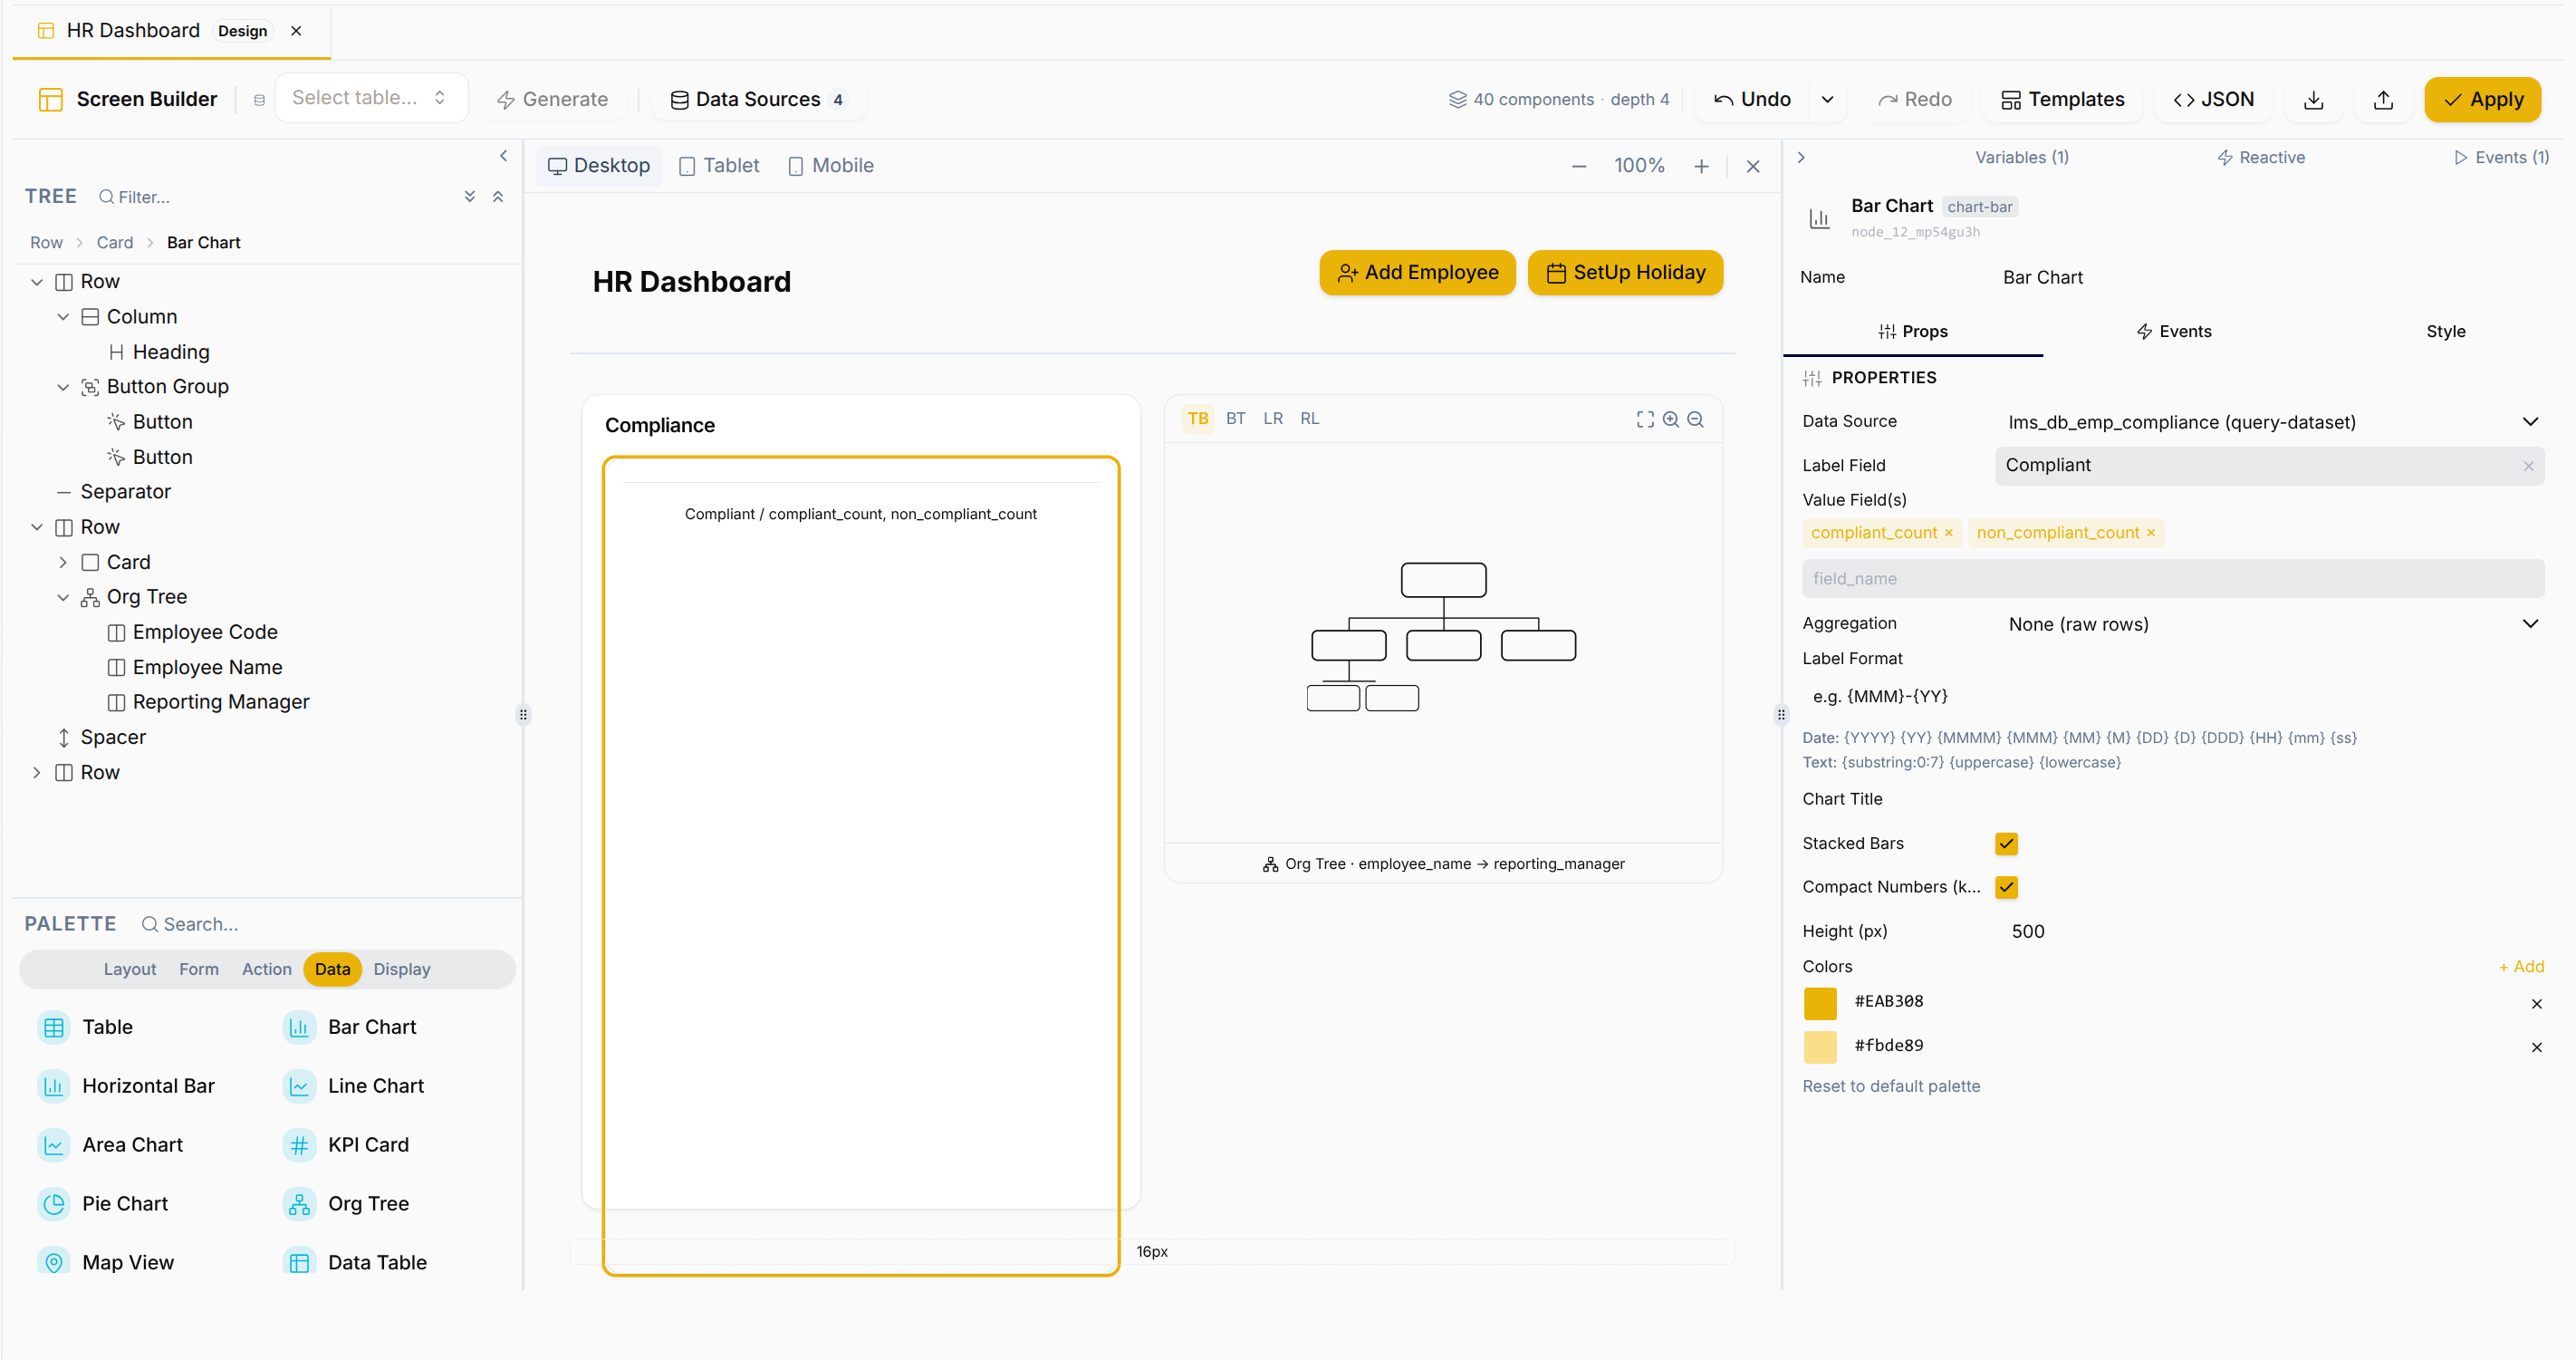Viewport: 2576px width, 1360px height.
Task: Add Org Tree from the palette
Action: [346, 1204]
